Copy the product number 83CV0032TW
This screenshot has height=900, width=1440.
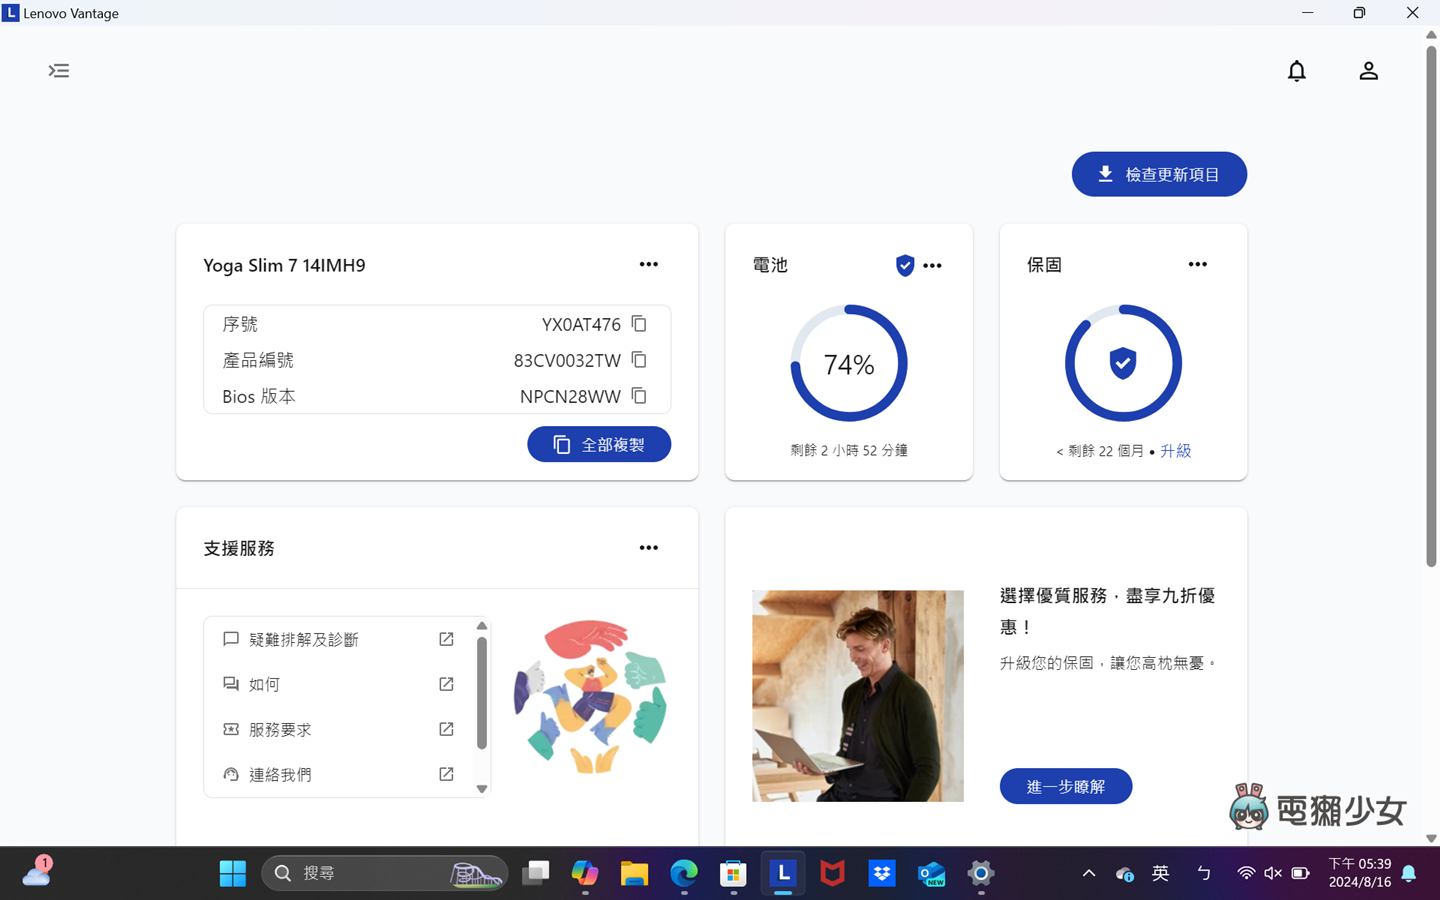point(639,360)
